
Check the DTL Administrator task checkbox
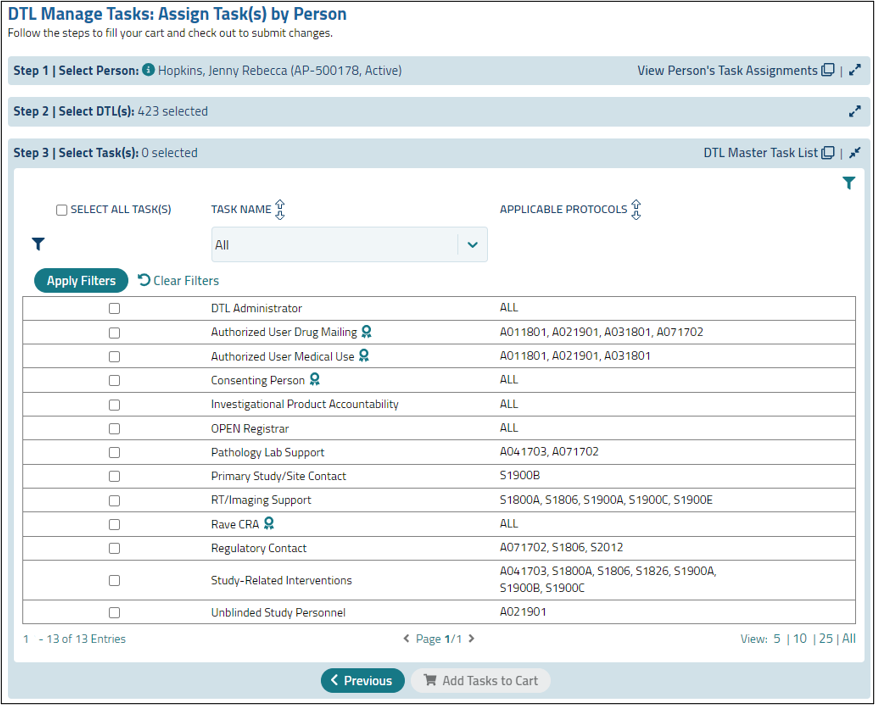(x=114, y=308)
